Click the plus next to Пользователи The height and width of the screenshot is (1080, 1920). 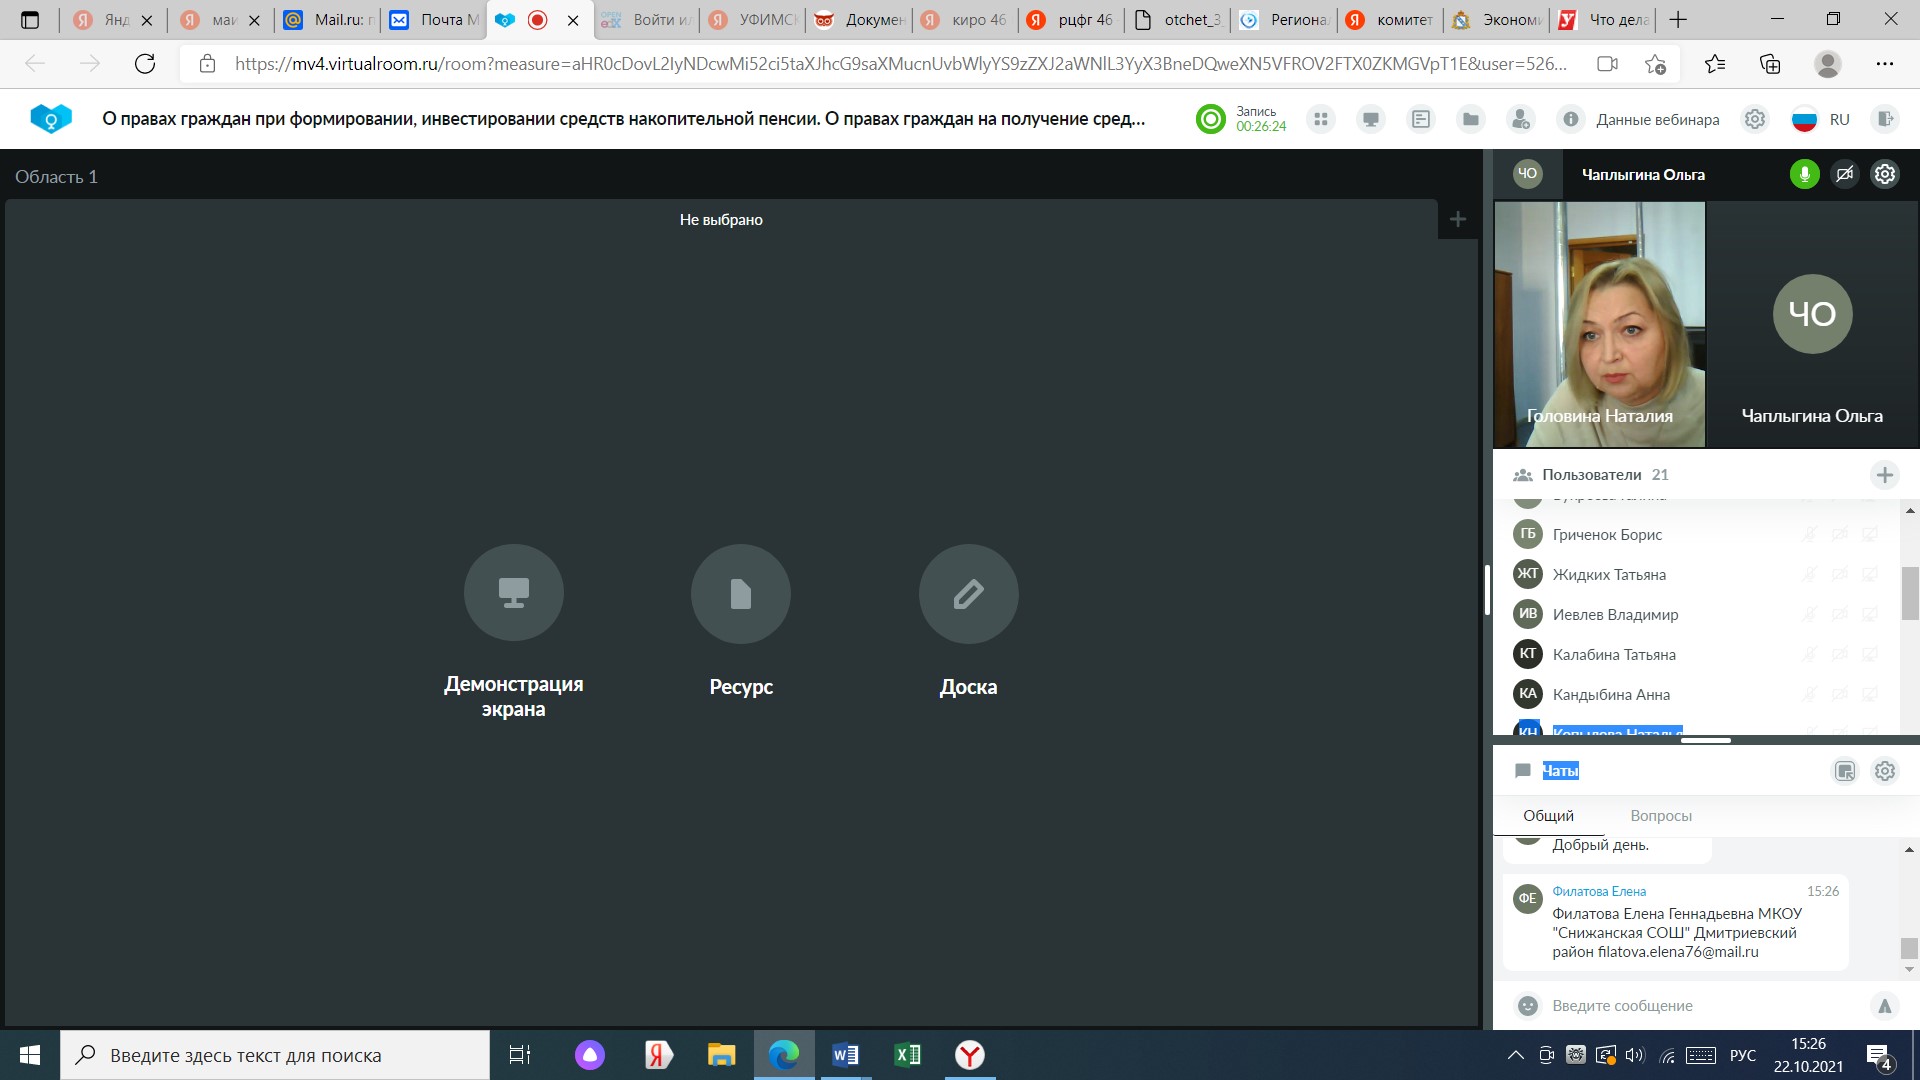click(1885, 475)
